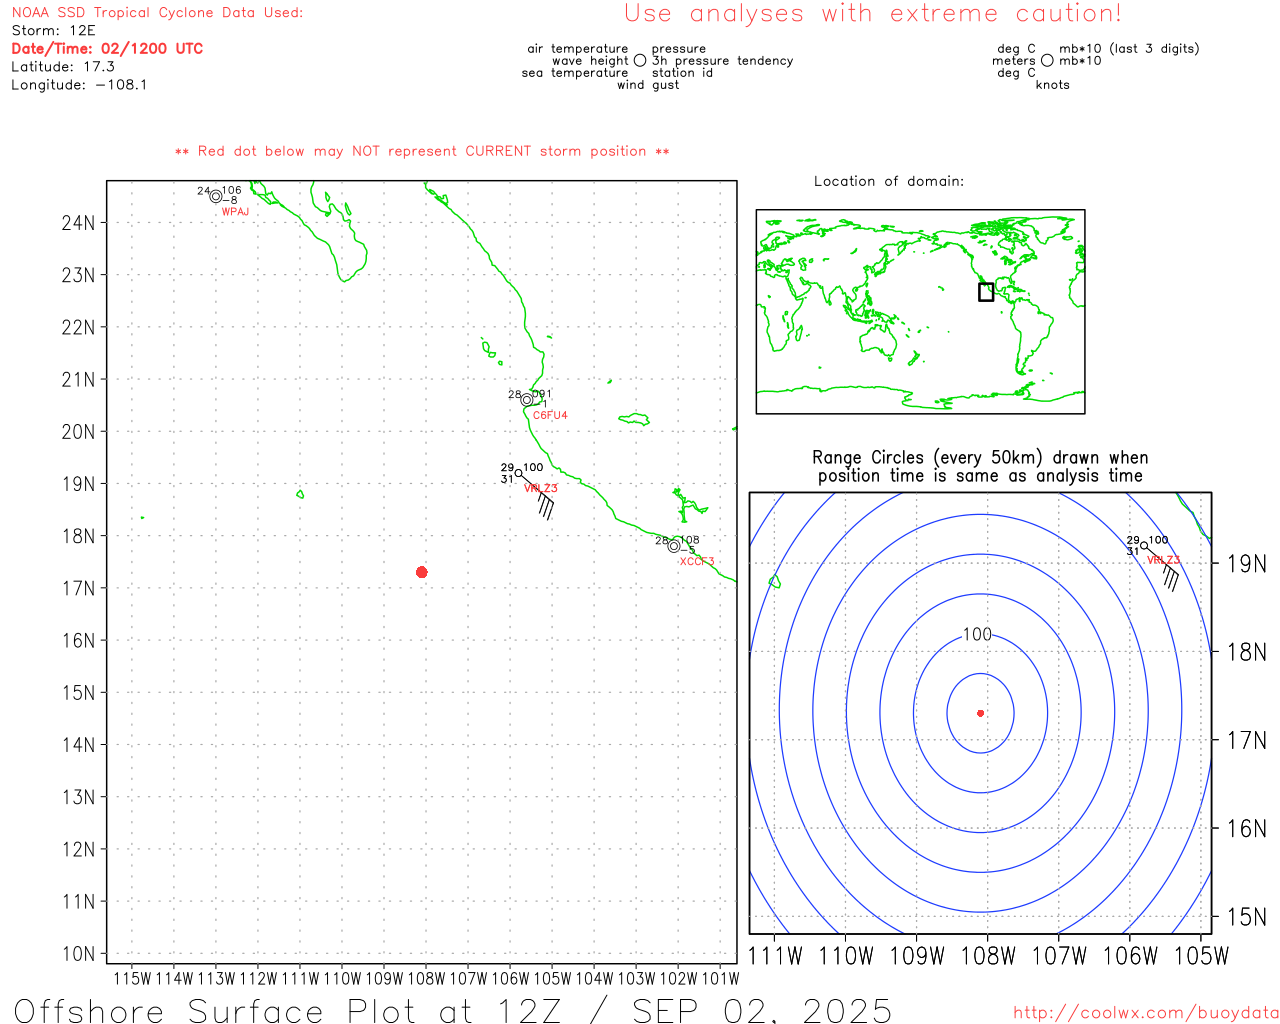The image size is (1280, 1024).
Task: Click '115W' longitude label on main map
Action: tap(132, 978)
